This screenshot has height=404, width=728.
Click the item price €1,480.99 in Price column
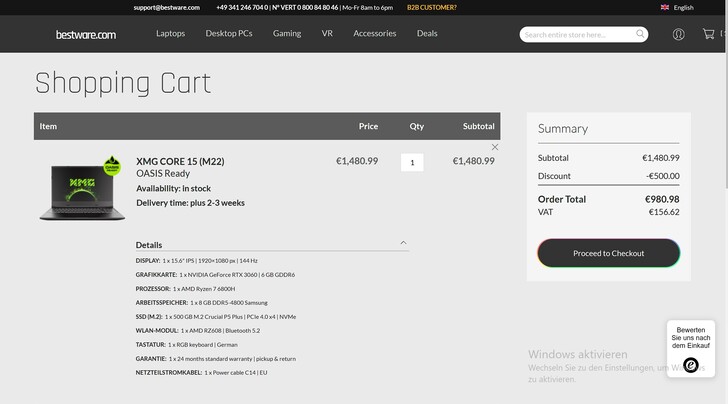pos(357,161)
